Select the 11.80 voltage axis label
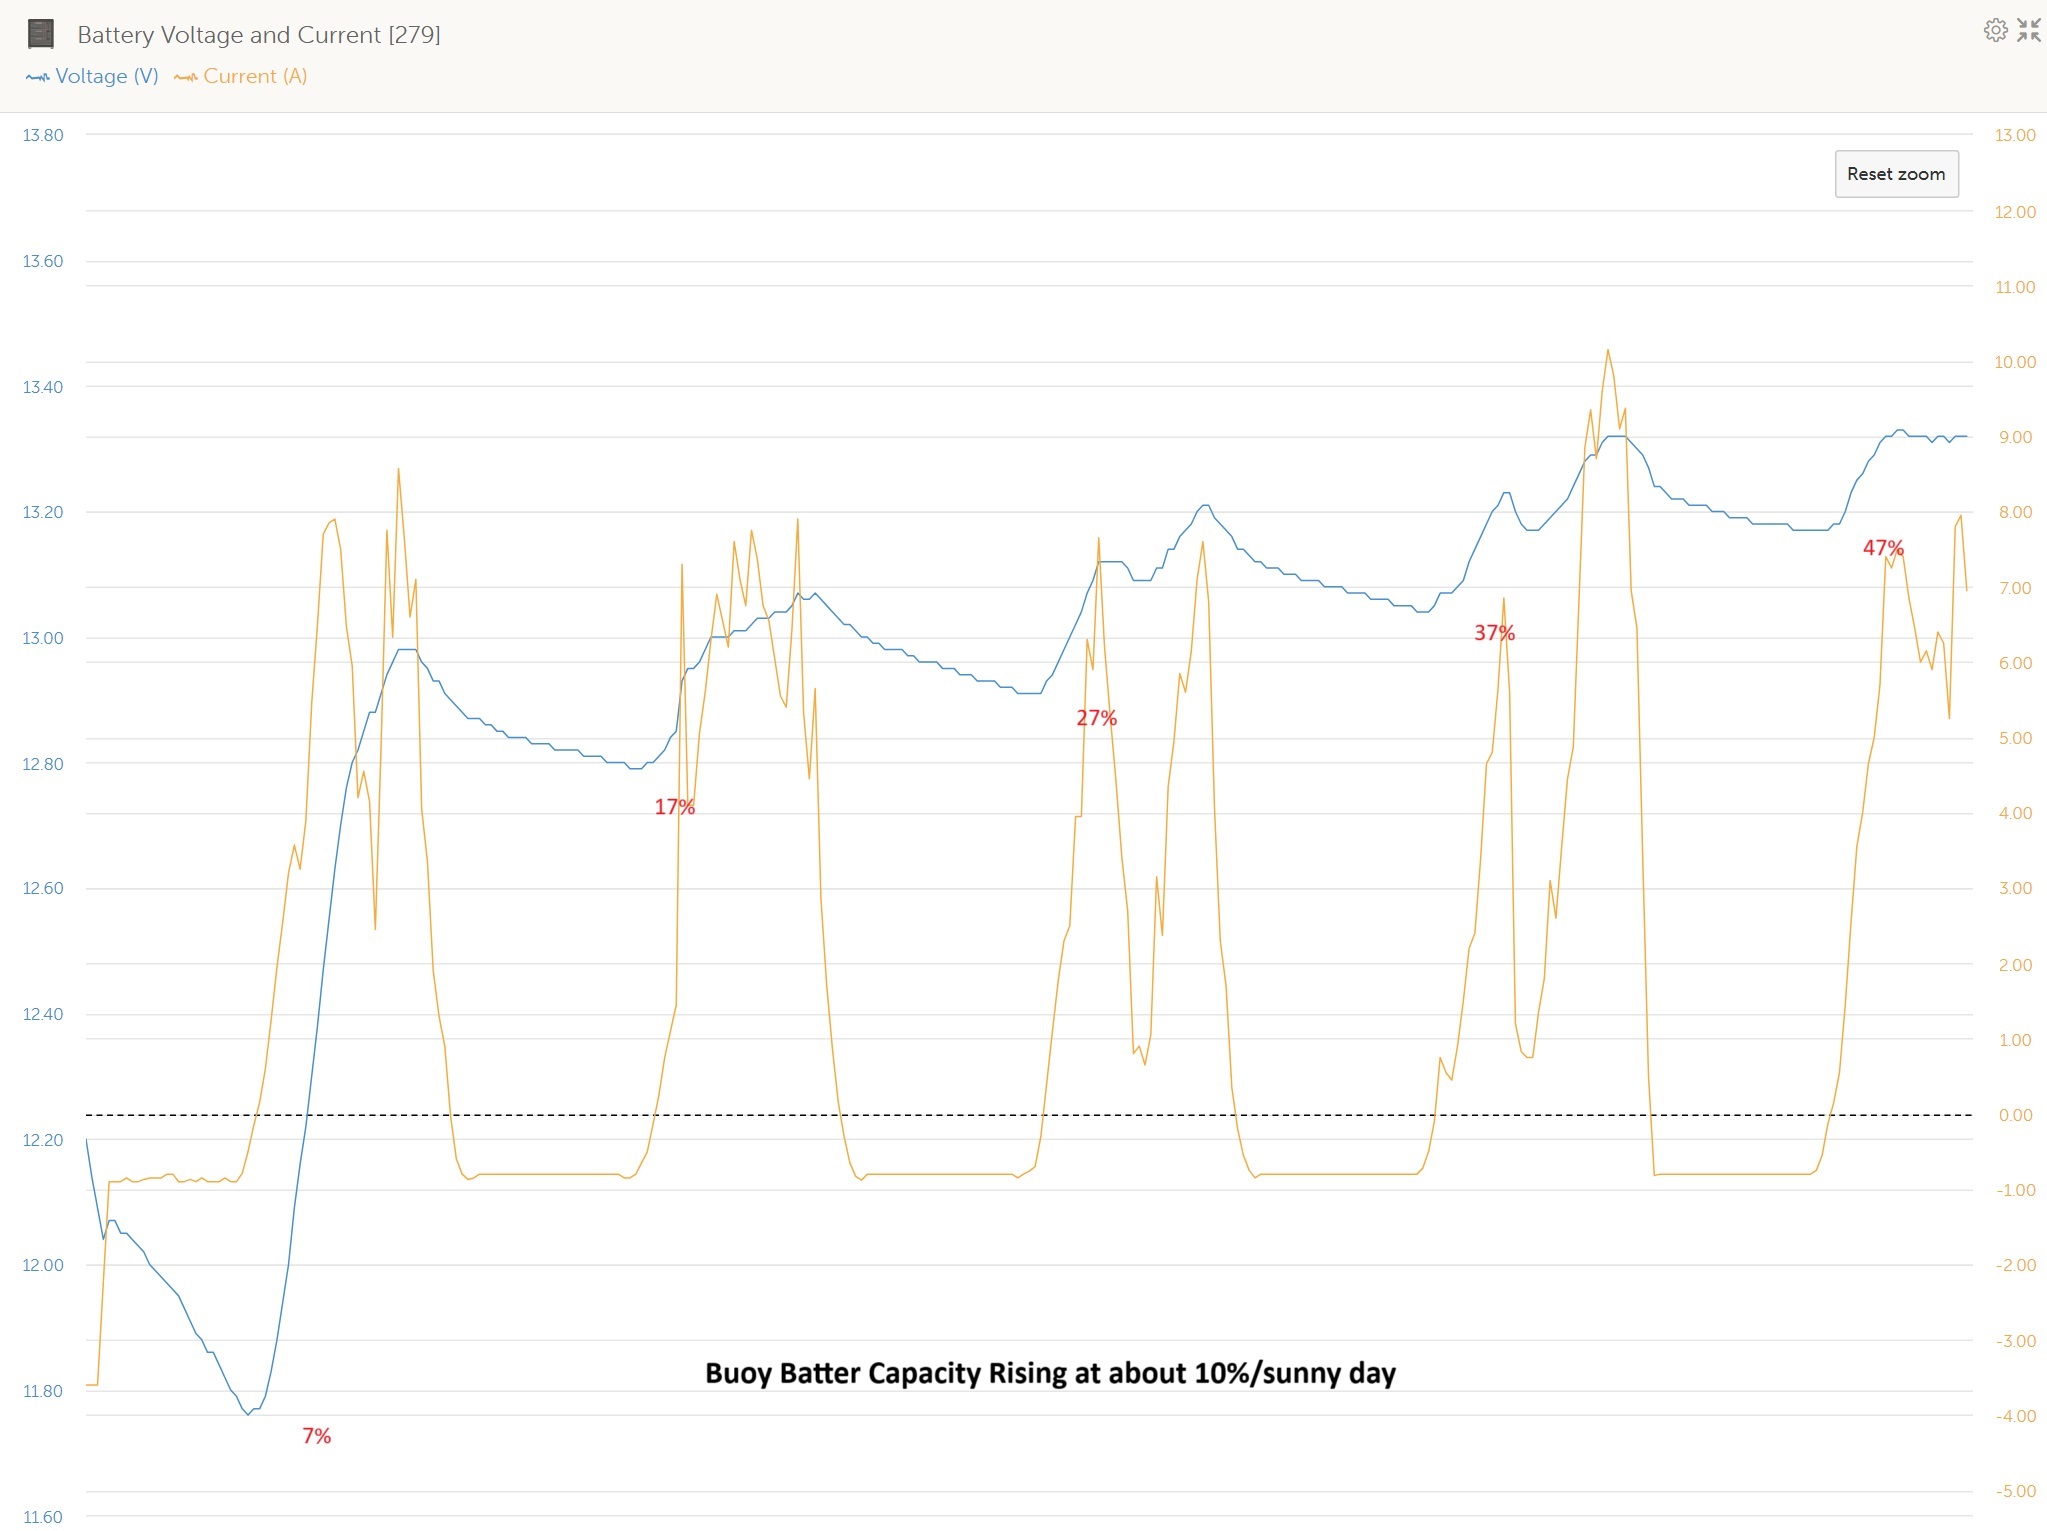Screen dimensions: 2047x1531 click(x=43, y=1391)
